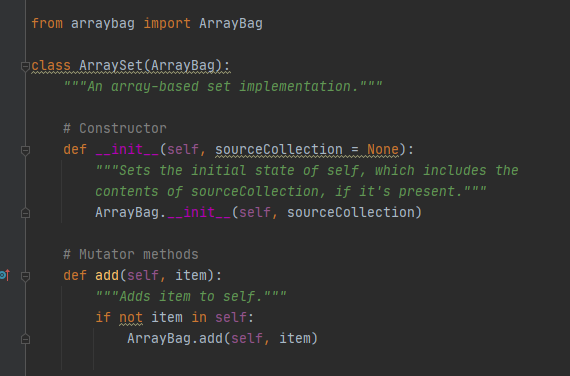The width and height of the screenshot is (570, 376).
Task: Click the underlined sourceCollection parameter in def line
Action: pos(278,149)
